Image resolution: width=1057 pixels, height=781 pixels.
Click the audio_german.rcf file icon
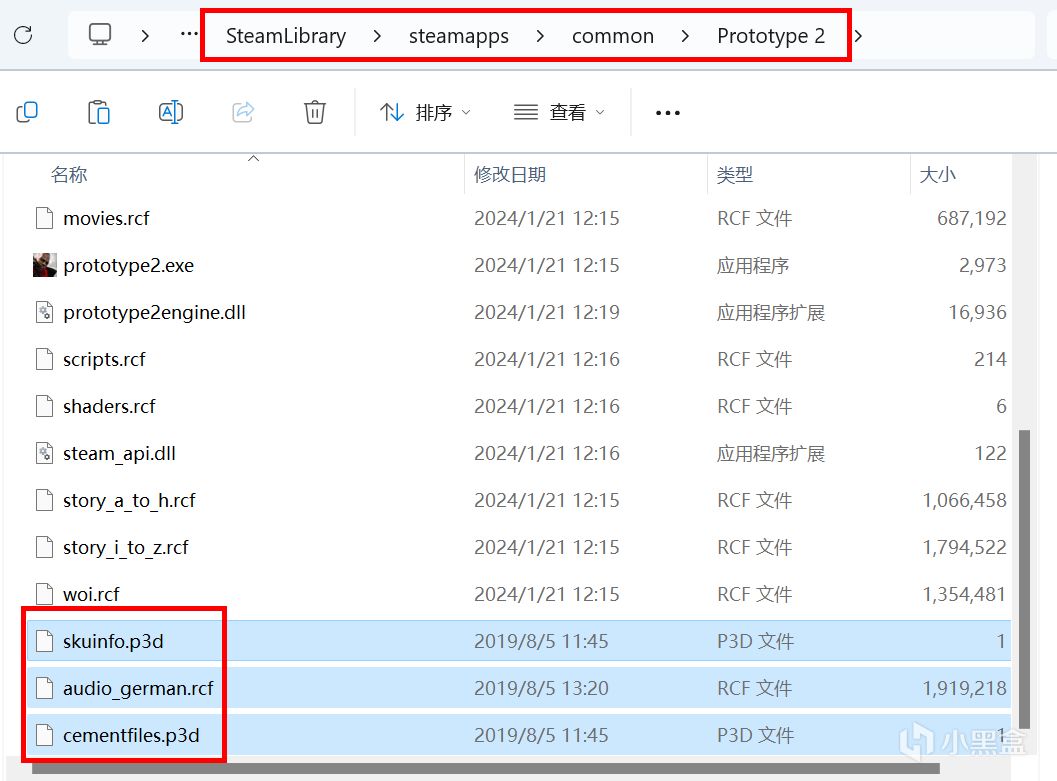point(44,688)
